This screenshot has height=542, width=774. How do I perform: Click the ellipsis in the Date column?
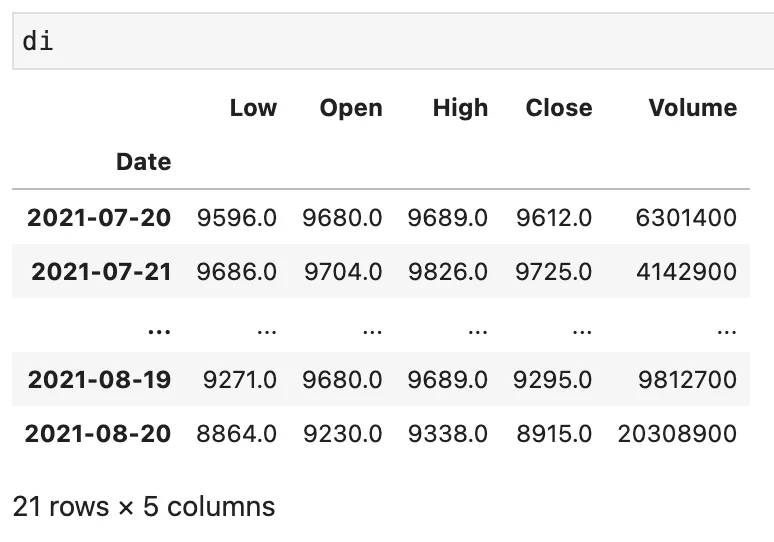pyautogui.click(x=158, y=326)
